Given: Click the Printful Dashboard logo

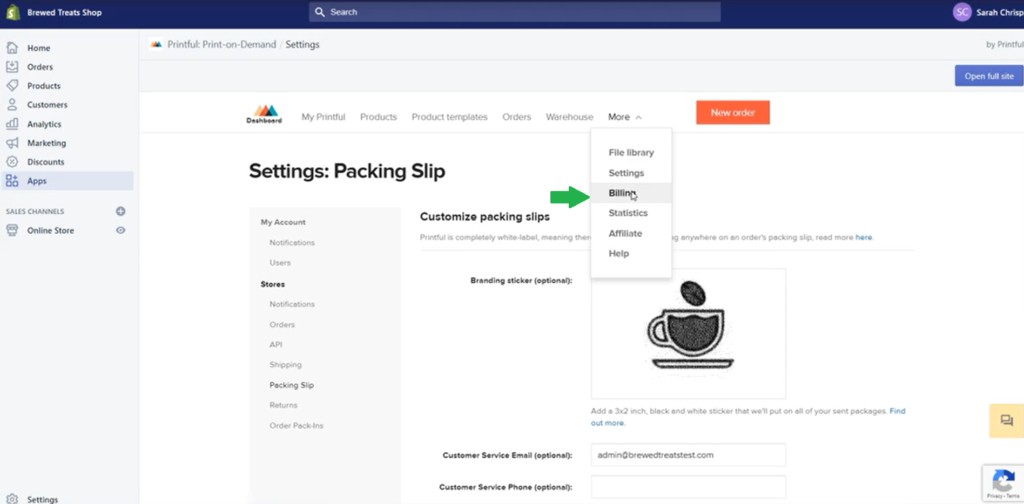Looking at the screenshot, I should click(264, 114).
